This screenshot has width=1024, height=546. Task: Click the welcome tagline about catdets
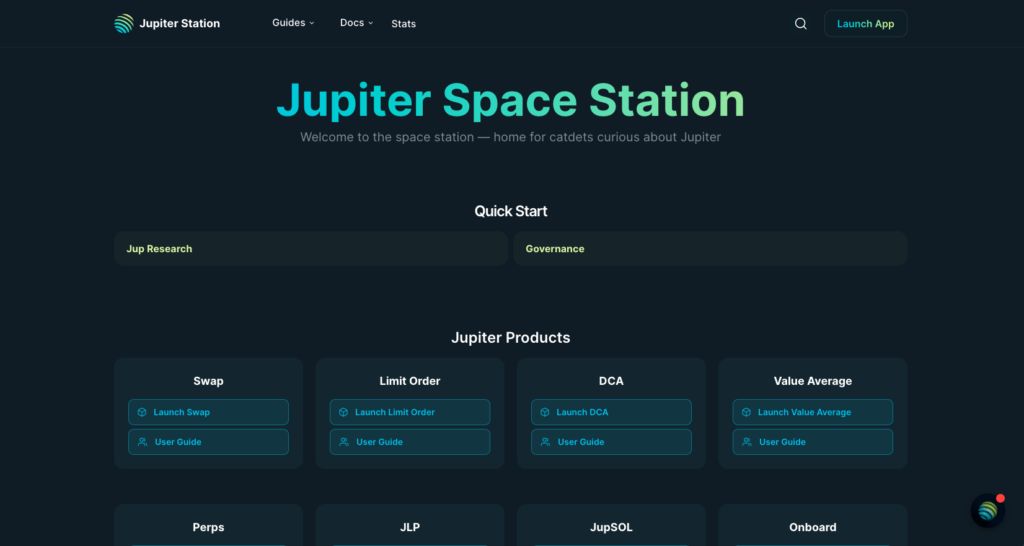pos(511,137)
